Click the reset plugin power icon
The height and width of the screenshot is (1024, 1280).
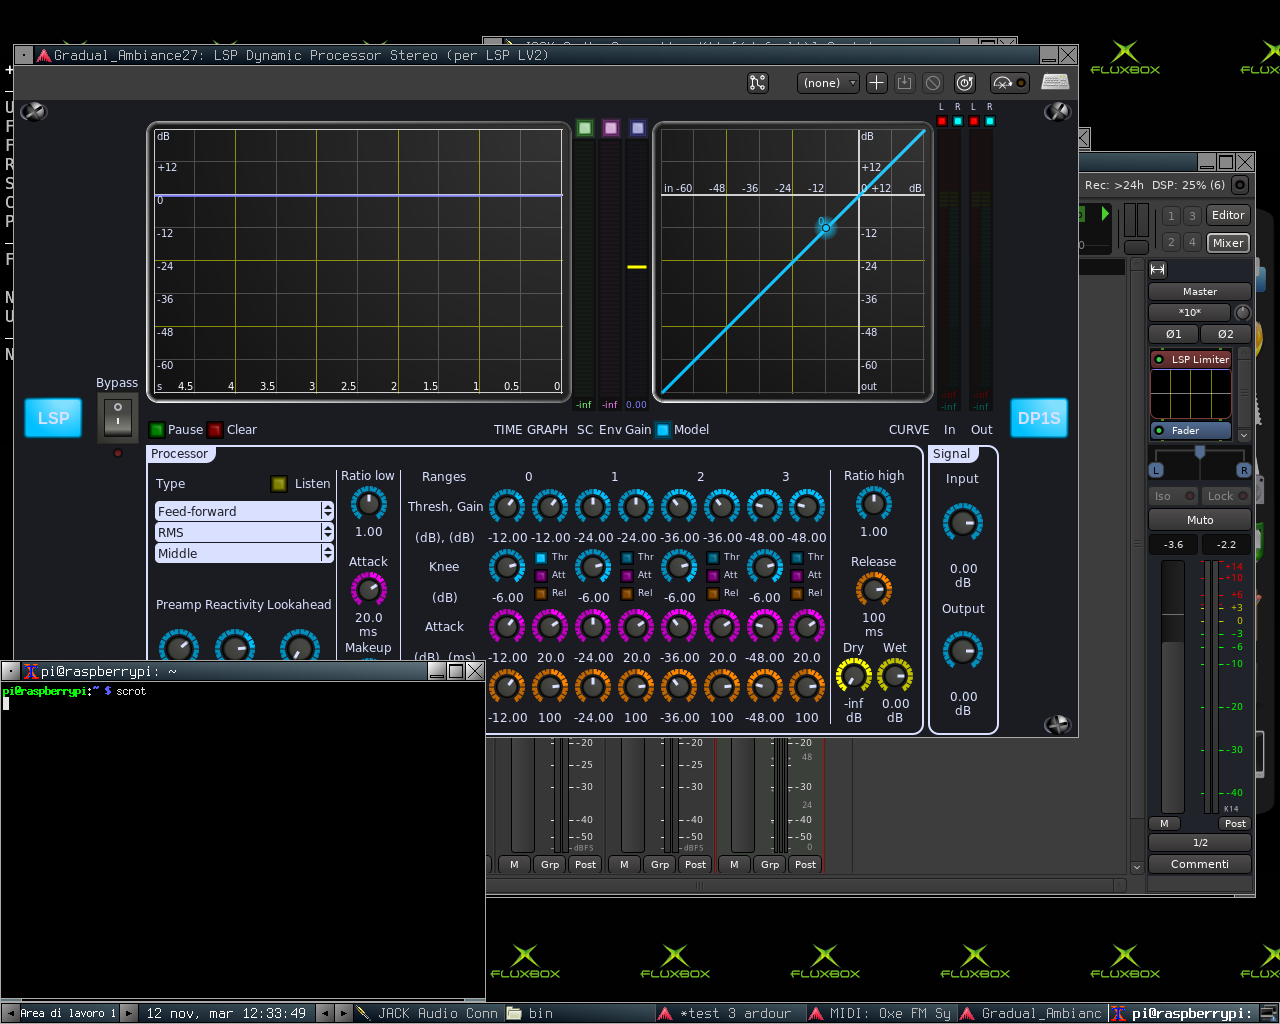pyautogui.click(x=965, y=83)
